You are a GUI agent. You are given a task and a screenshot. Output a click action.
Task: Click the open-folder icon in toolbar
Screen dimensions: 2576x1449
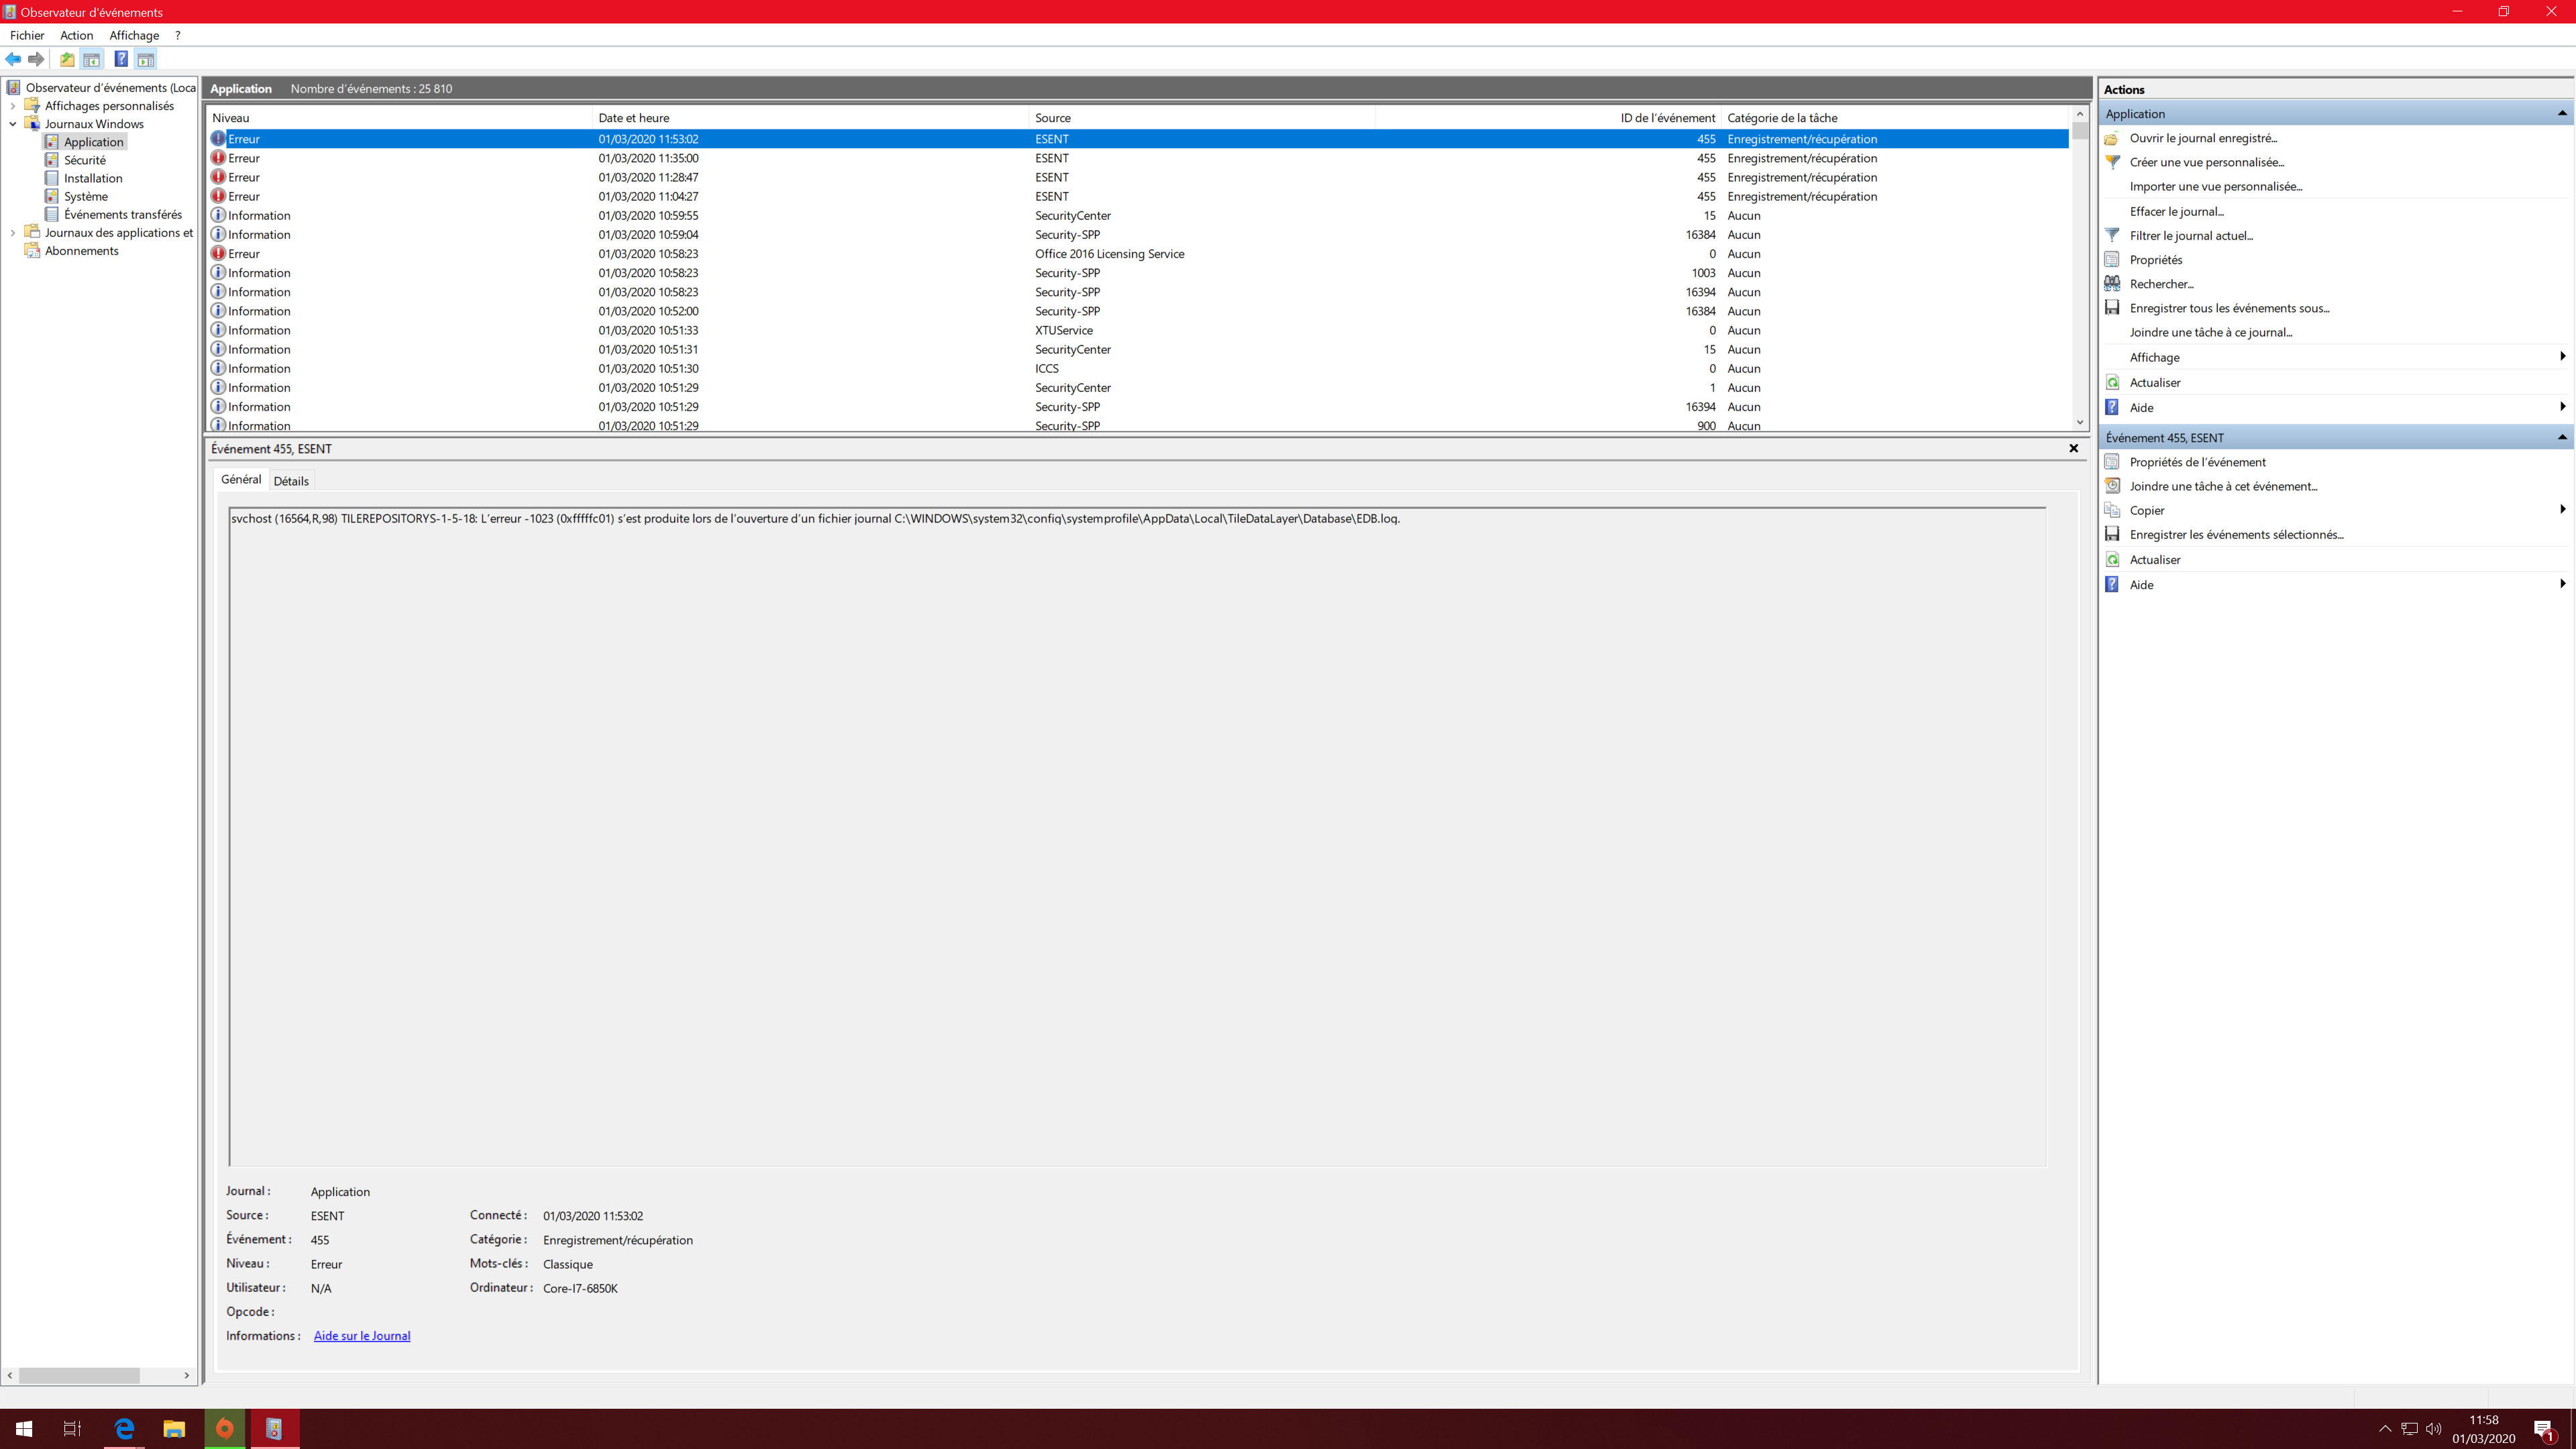click(67, 59)
